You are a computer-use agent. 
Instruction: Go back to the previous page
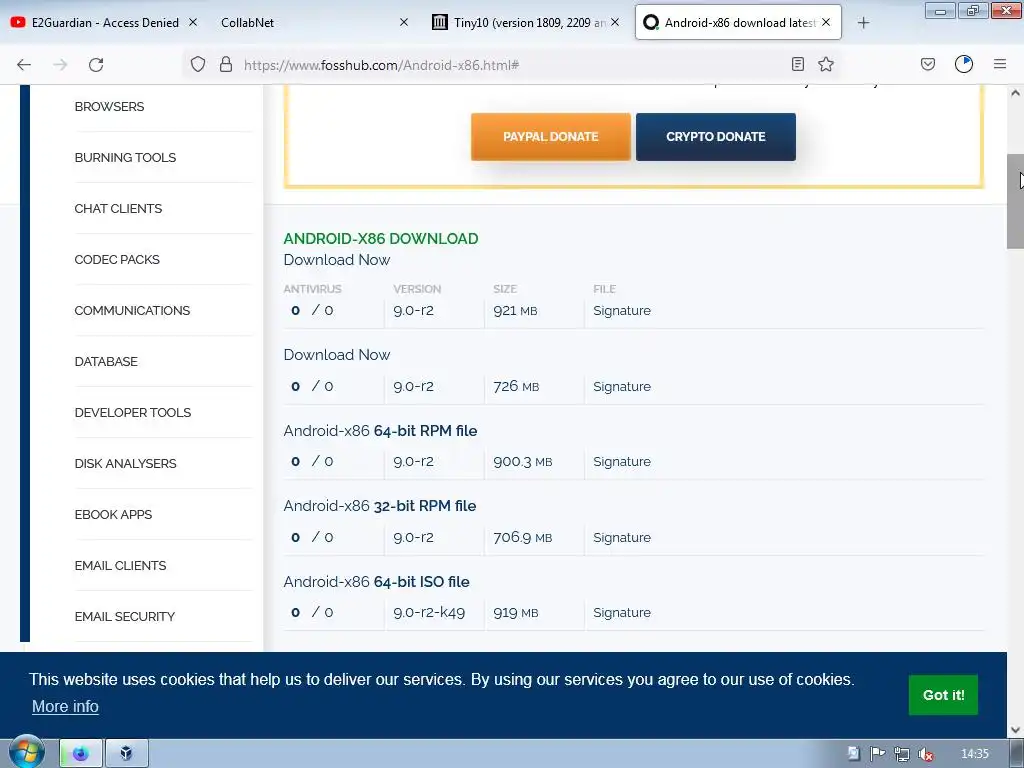click(x=24, y=65)
